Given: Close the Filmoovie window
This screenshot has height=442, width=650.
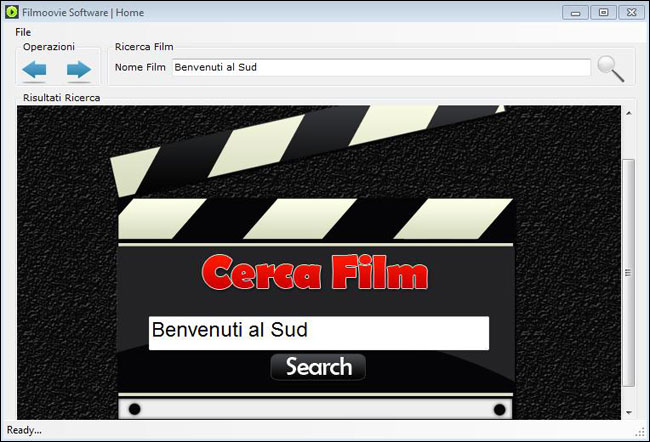Looking at the screenshot, I should tap(631, 12).
